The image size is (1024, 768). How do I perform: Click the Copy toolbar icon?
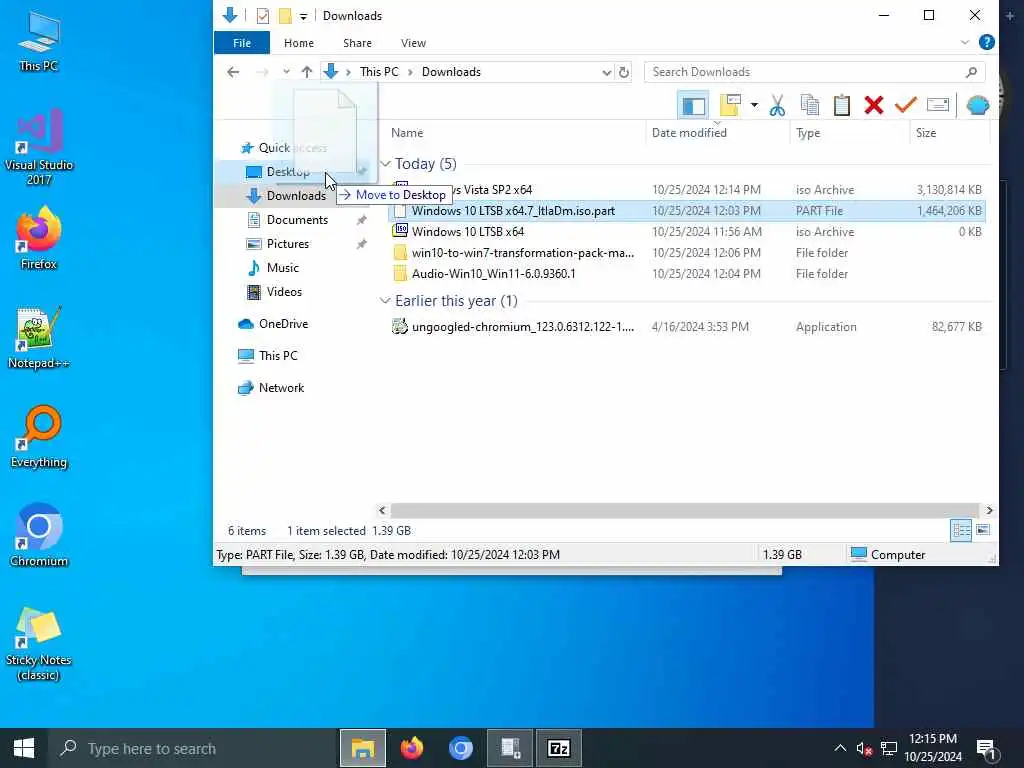click(x=810, y=105)
